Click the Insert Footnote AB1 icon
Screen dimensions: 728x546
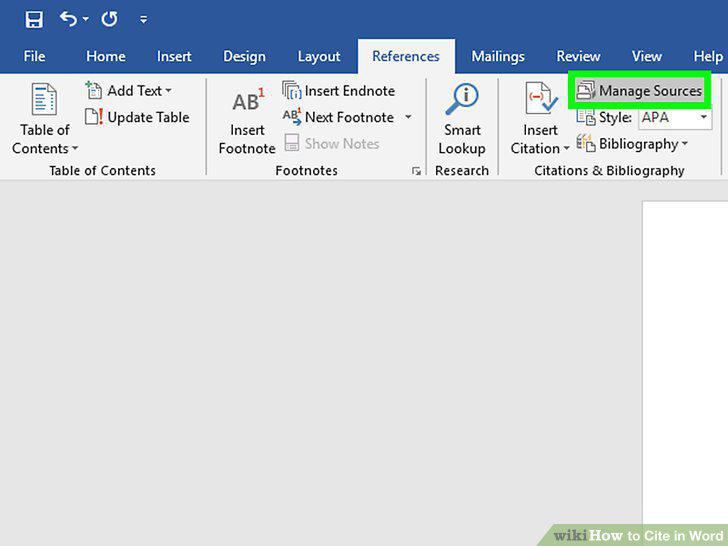point(247,100)
